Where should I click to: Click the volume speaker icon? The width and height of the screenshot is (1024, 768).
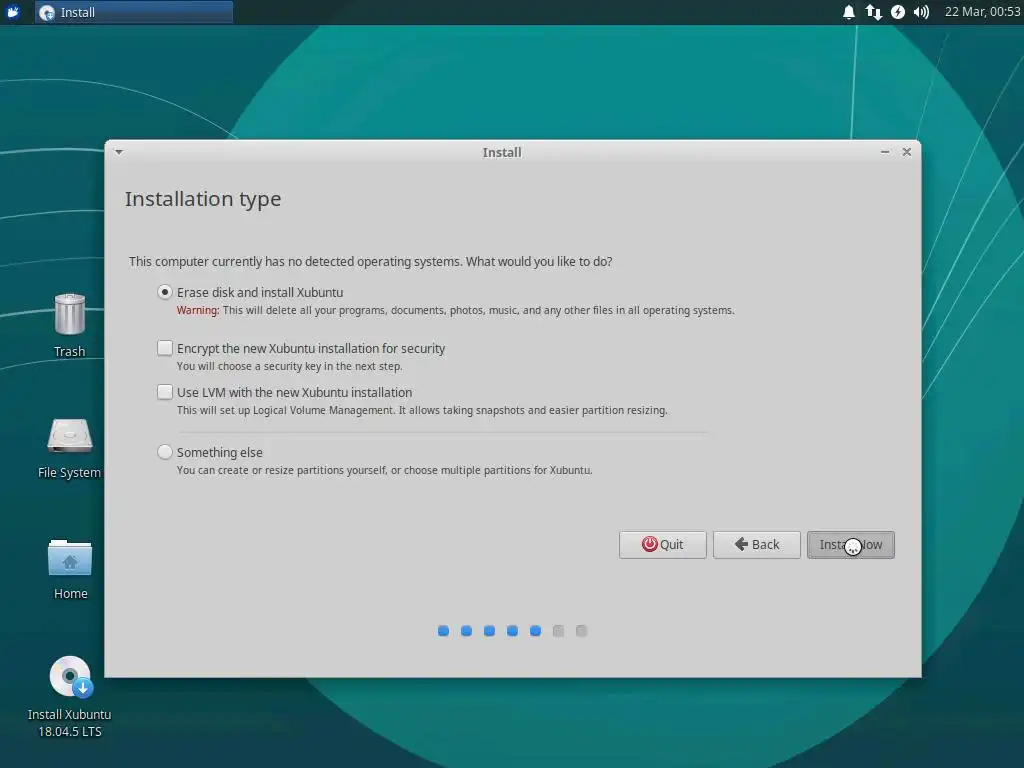pyautogui.click(x=921, y=12)
